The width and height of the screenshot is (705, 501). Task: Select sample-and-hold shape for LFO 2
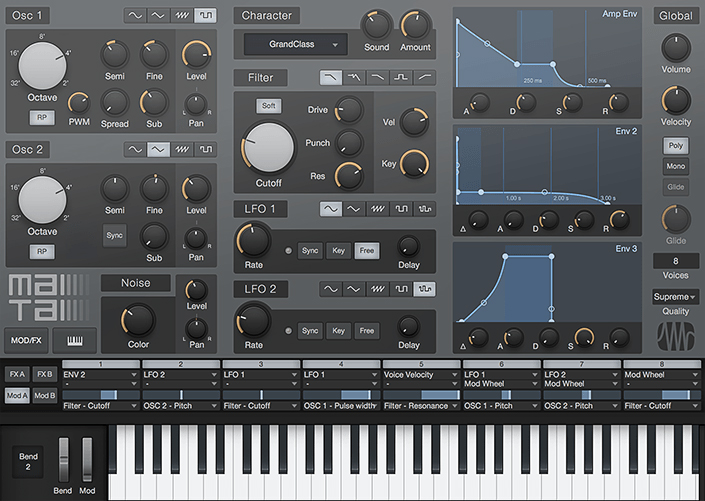[424, 289]
